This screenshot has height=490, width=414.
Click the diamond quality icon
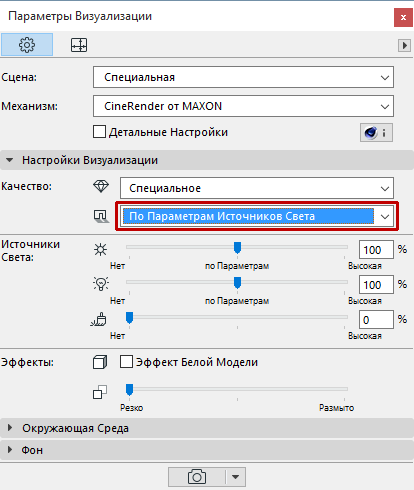click(x=101, y=186)
